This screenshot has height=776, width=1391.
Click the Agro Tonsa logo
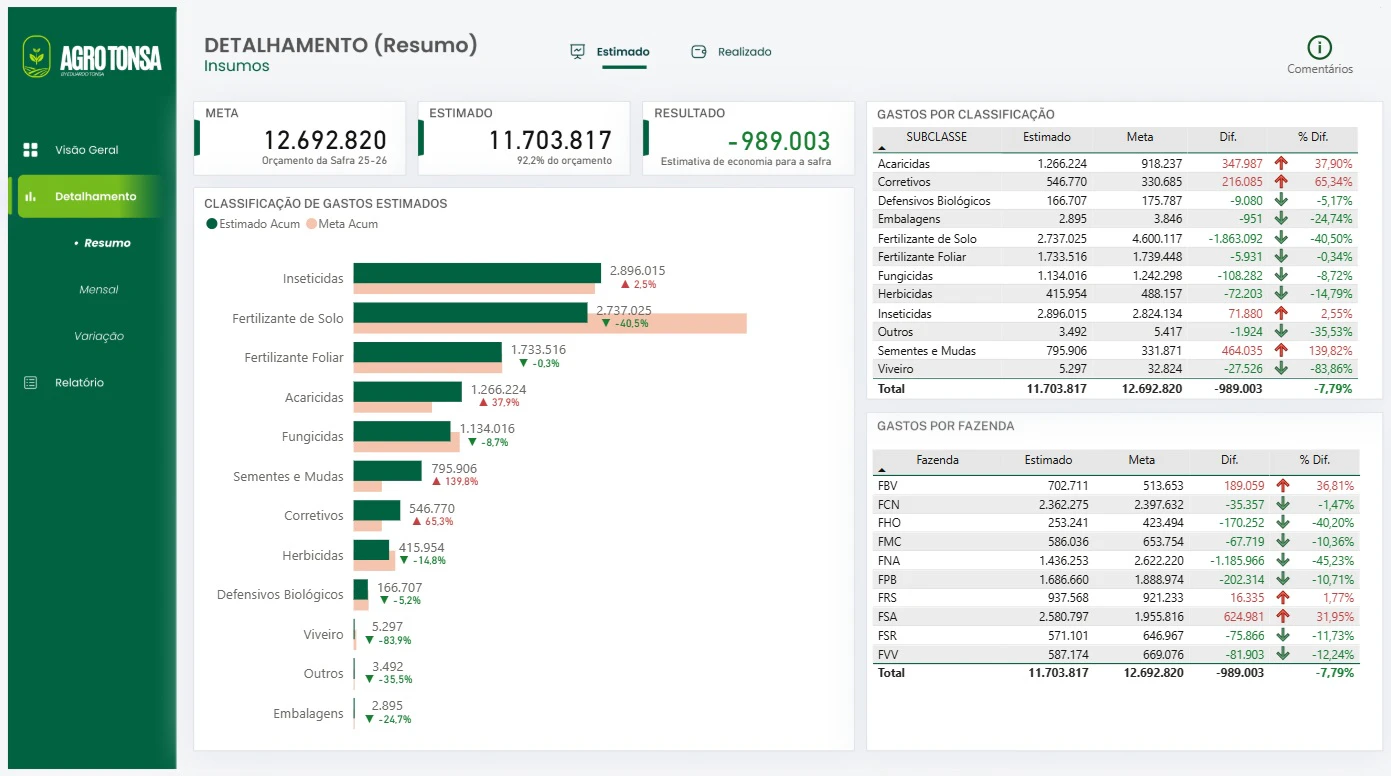click(x=92, y=57)
